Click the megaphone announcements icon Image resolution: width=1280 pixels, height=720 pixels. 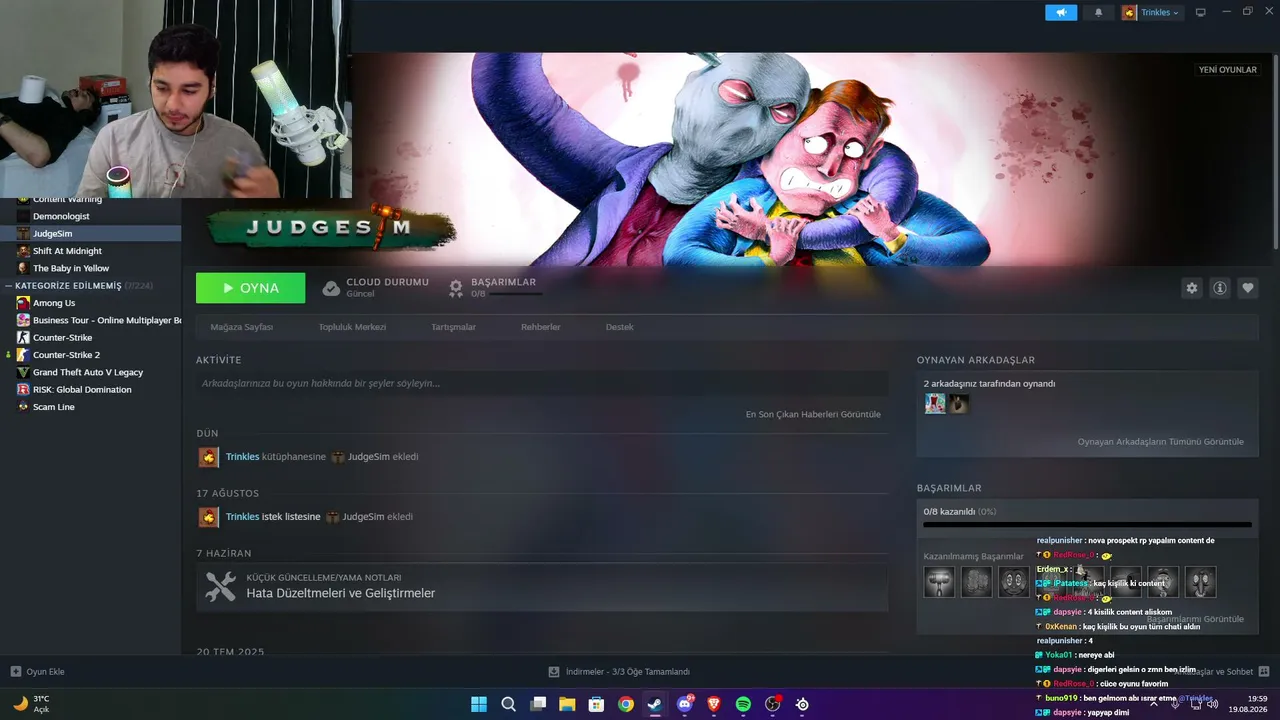click(x=1061, y=12)
